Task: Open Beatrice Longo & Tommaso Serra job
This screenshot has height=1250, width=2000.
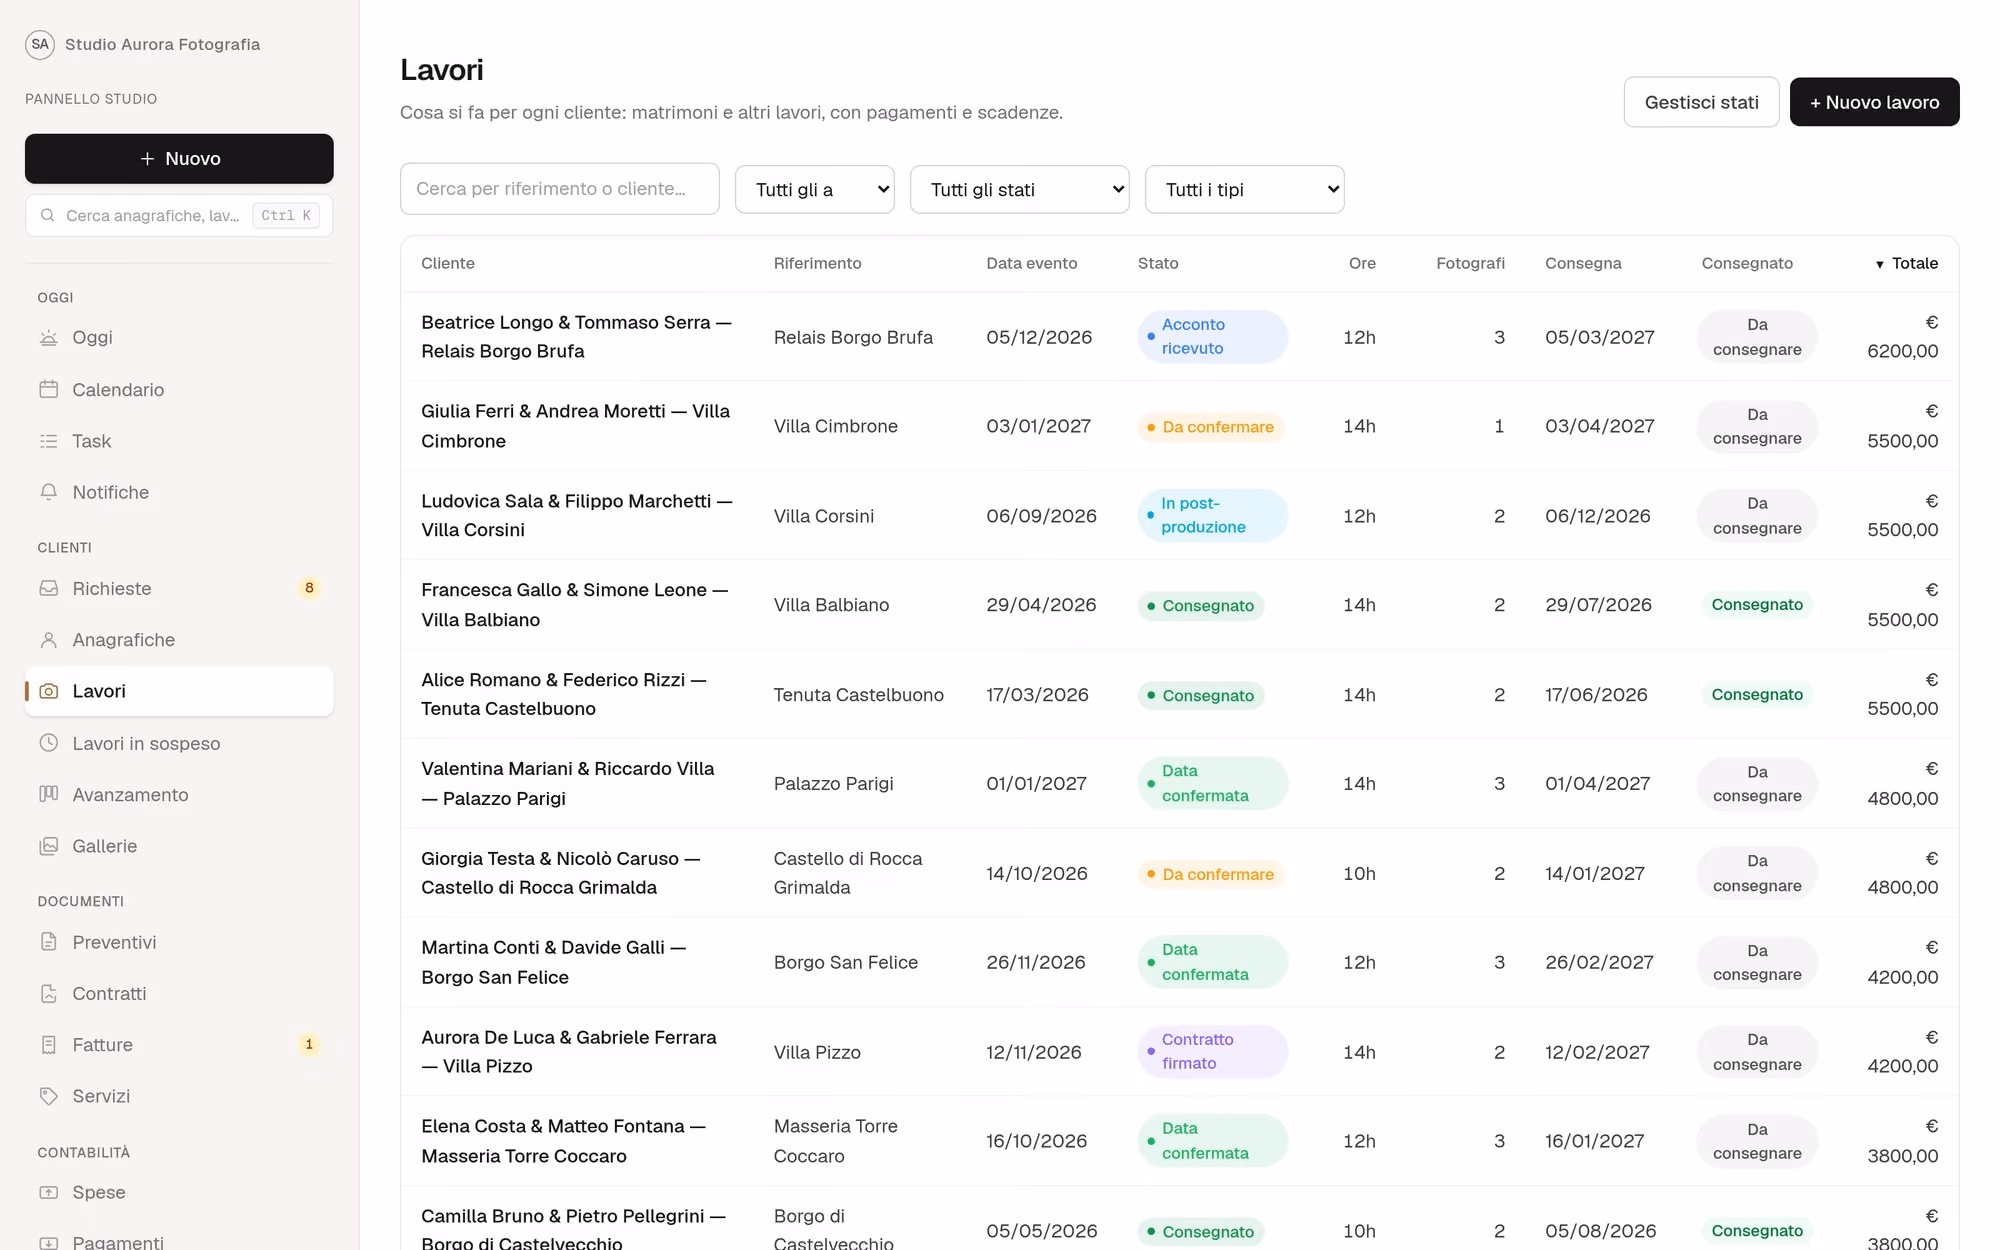Action: click(x=576, y=337)
